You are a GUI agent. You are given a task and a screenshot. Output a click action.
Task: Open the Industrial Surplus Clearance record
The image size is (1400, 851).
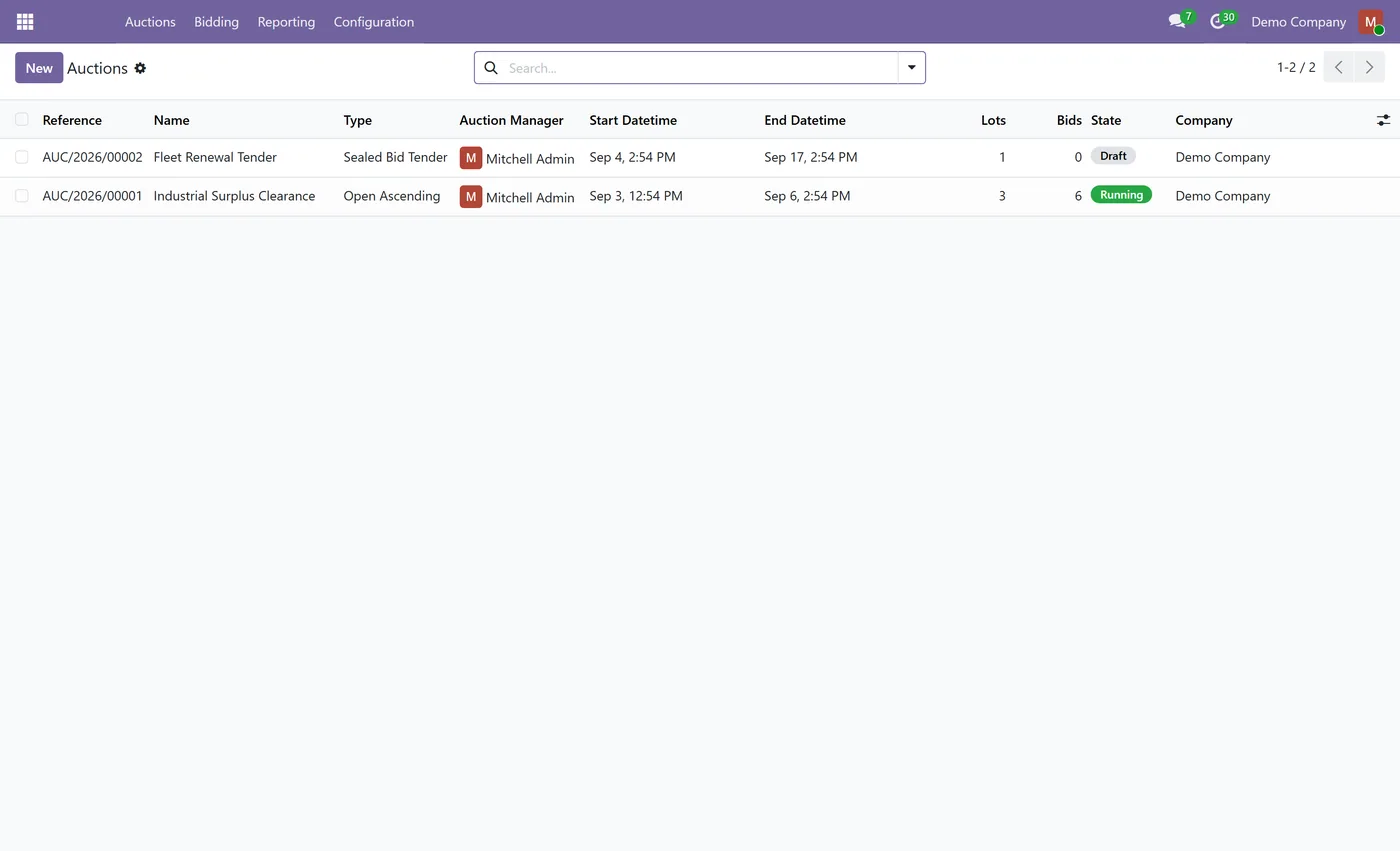coord(234,196)
